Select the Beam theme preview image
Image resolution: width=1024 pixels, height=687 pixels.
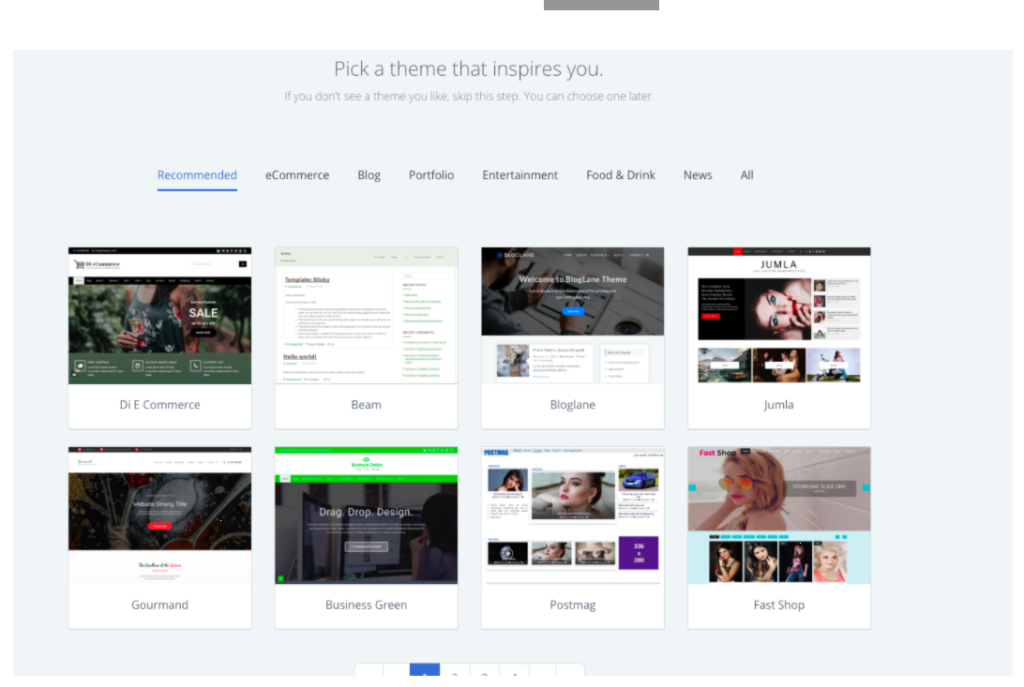pos(366,315)
